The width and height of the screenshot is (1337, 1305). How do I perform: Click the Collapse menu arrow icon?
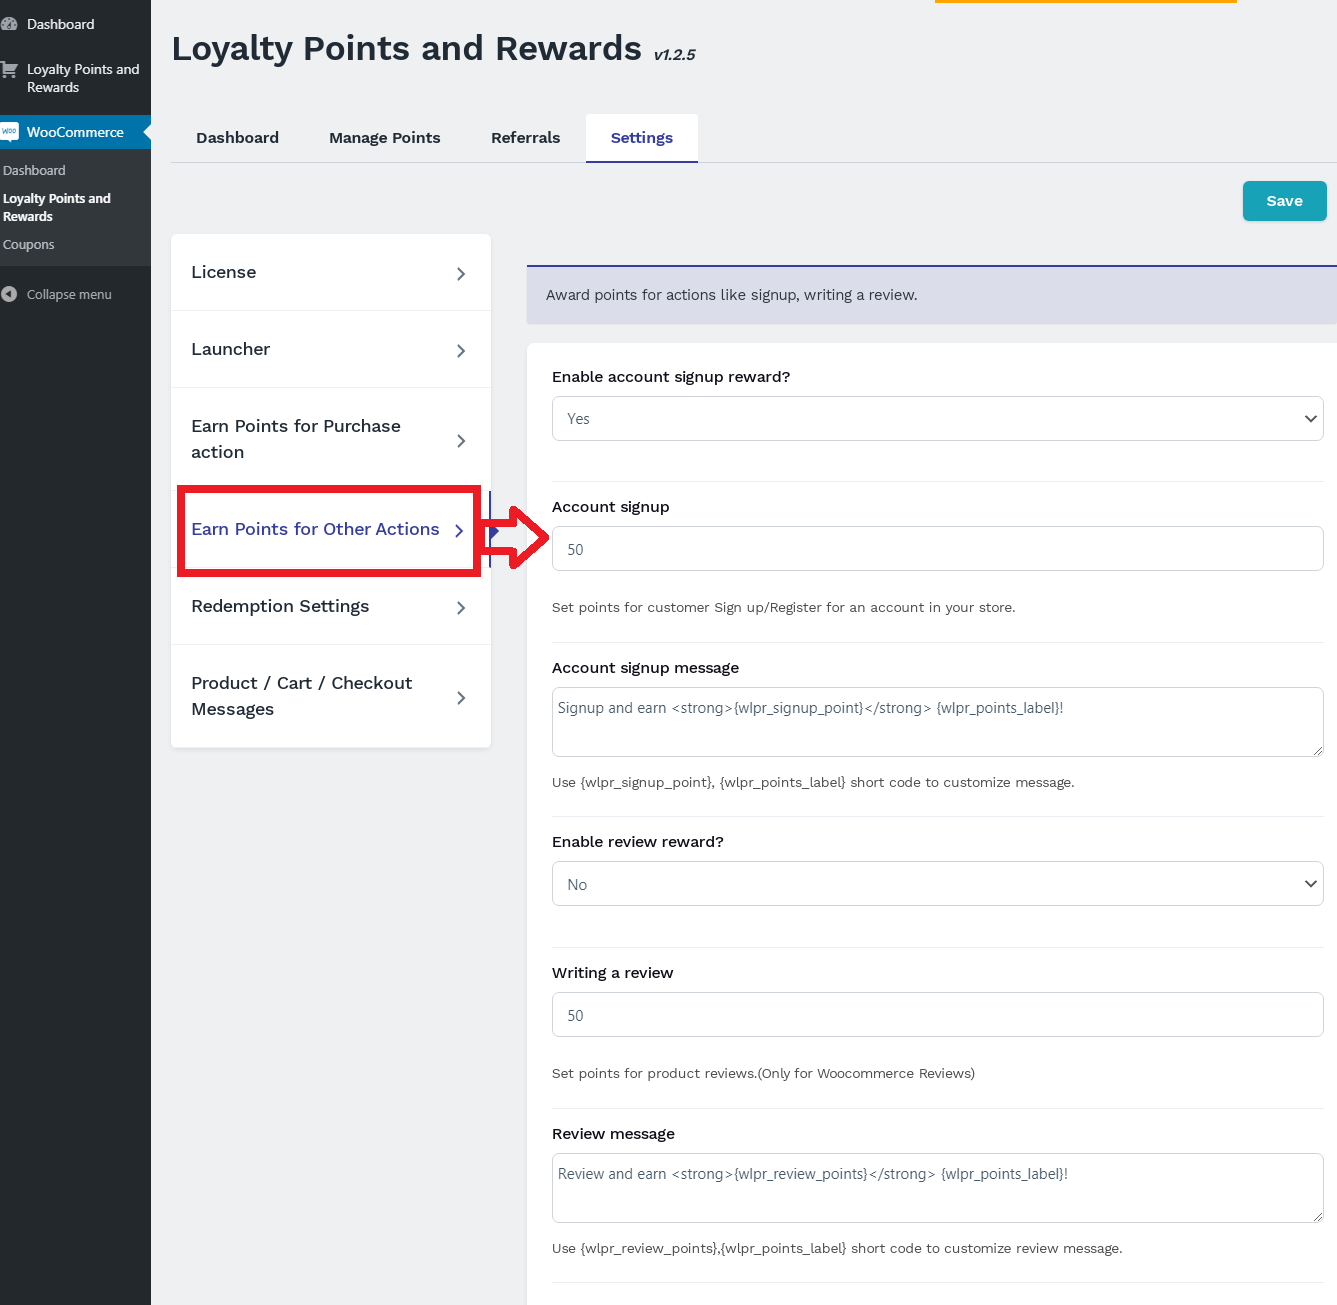point(9,294)
